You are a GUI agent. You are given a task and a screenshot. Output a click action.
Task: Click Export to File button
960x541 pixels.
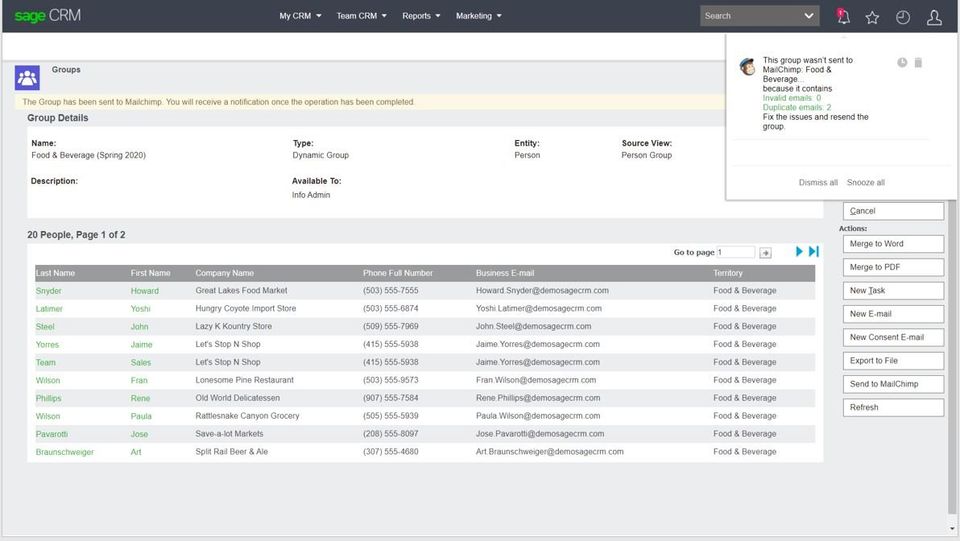893,360
